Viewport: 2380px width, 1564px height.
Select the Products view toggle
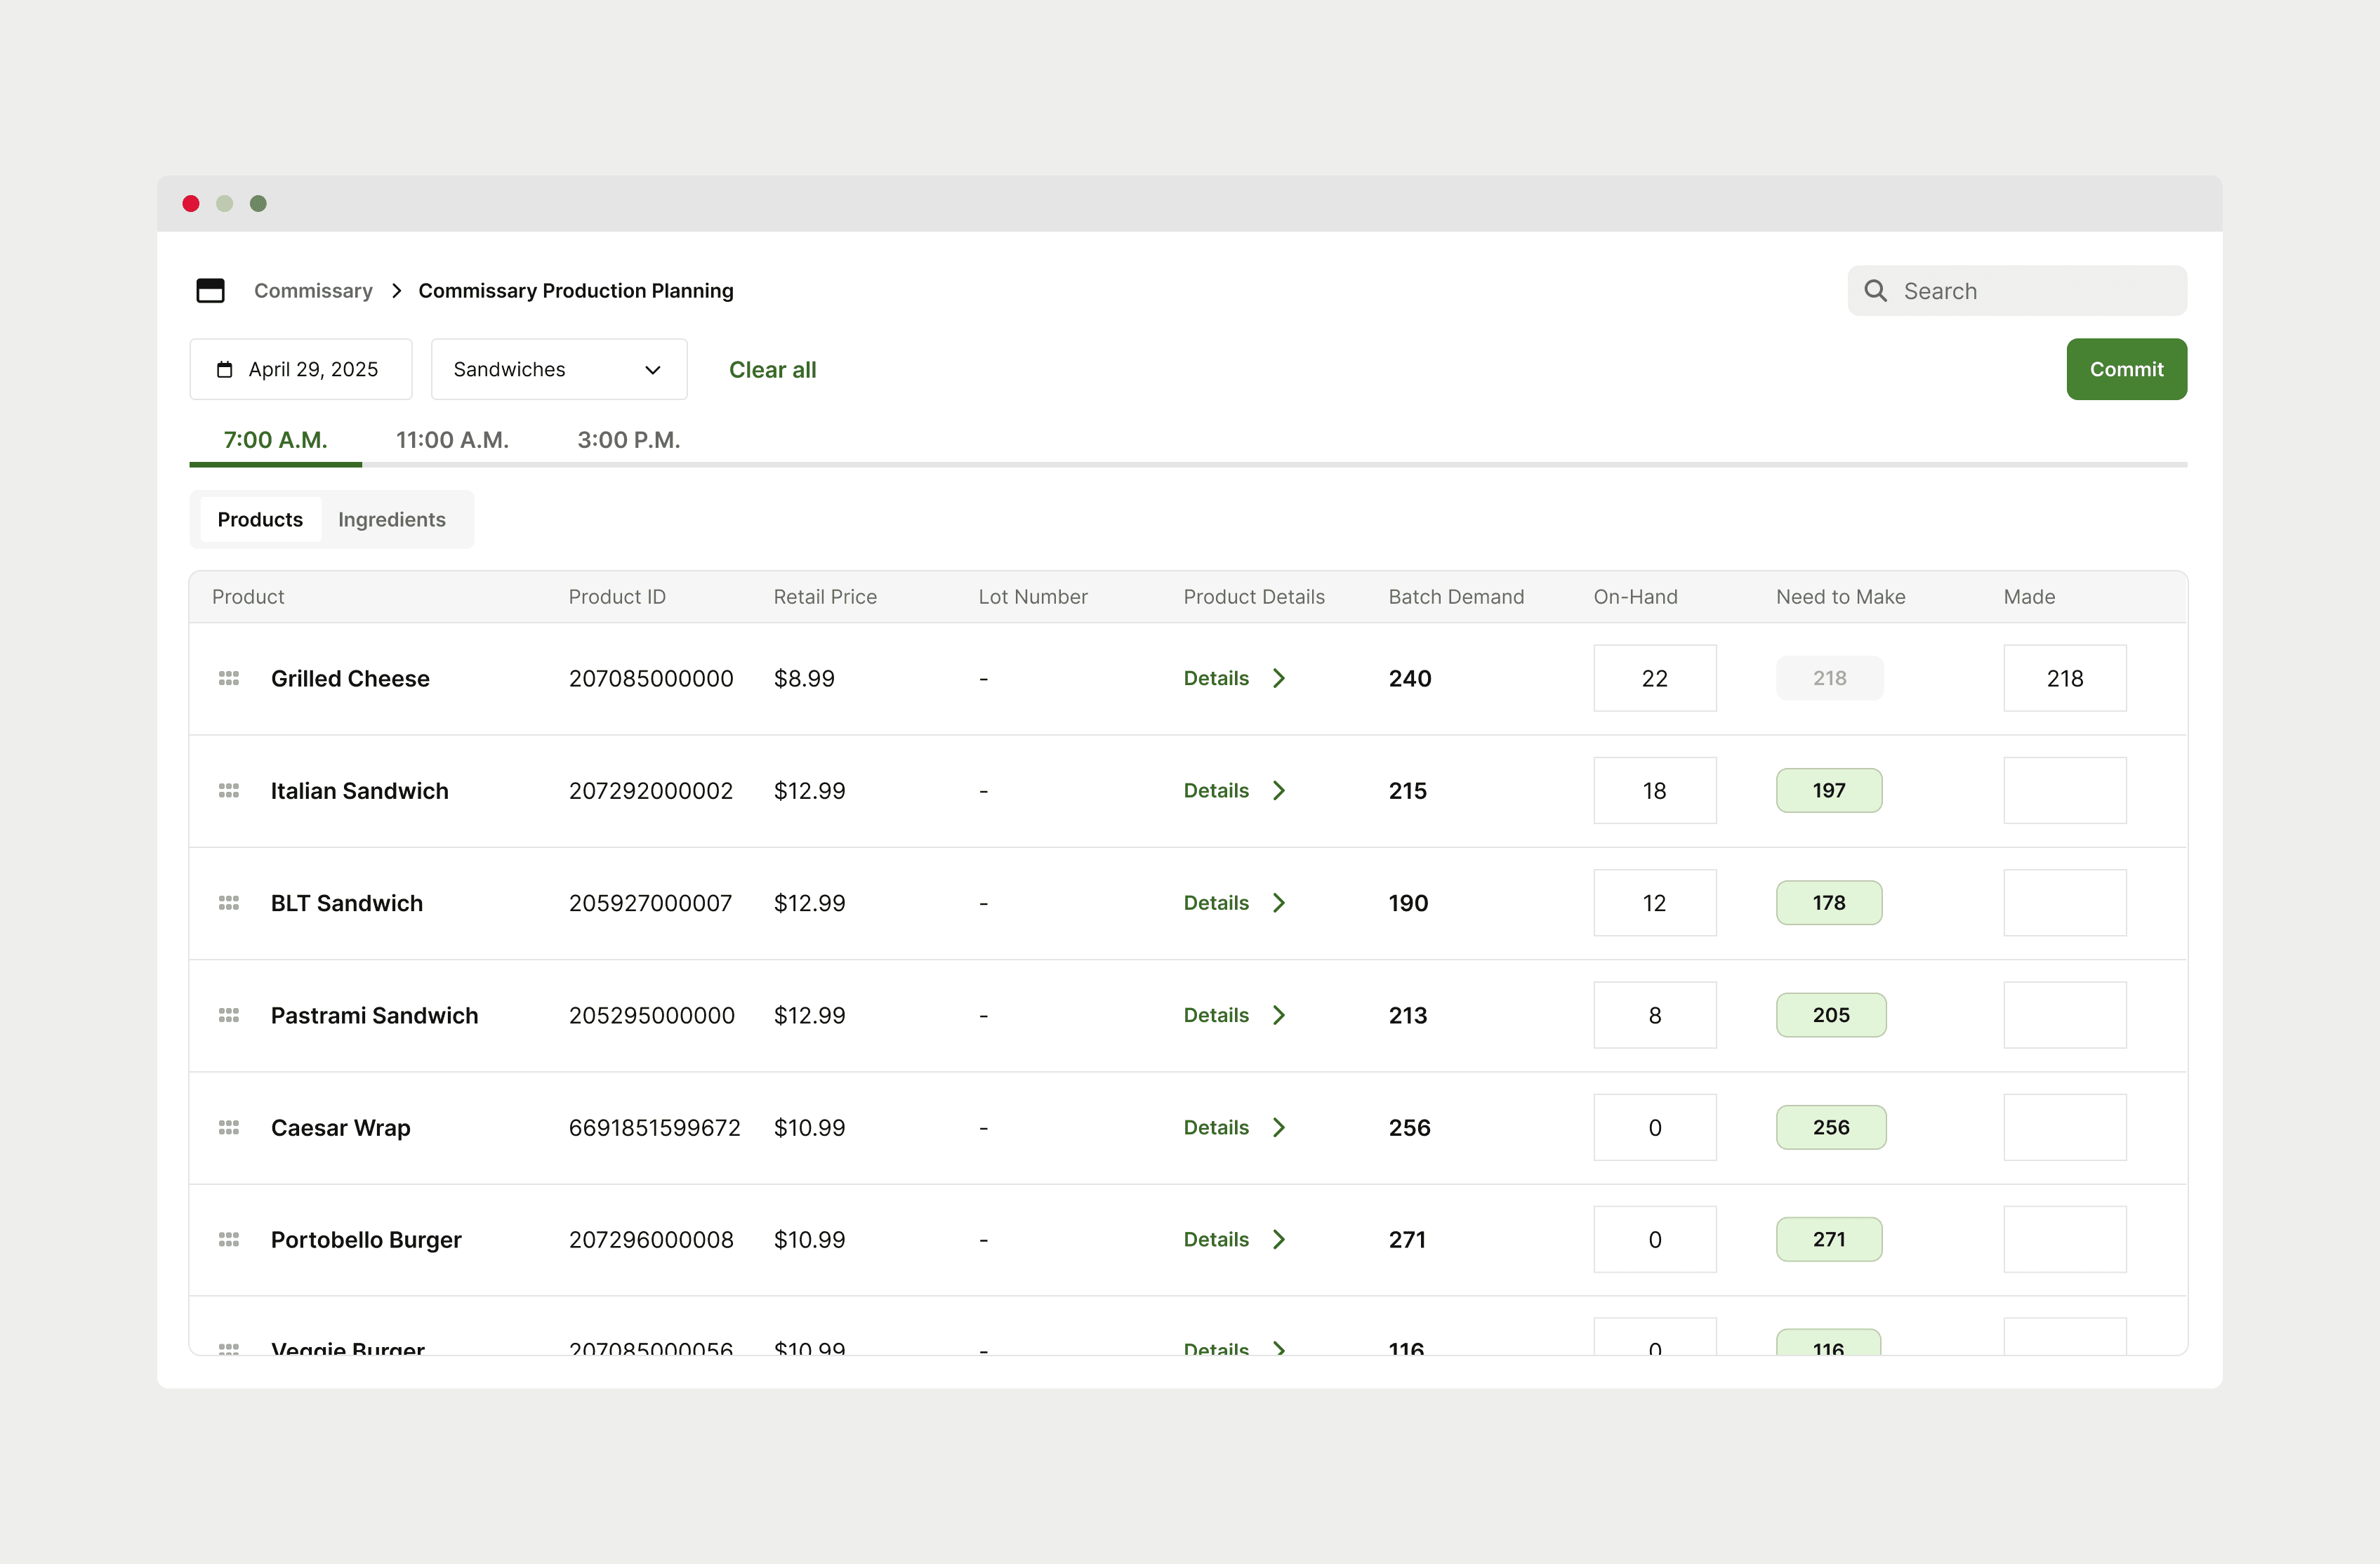[x=260, y=519]
